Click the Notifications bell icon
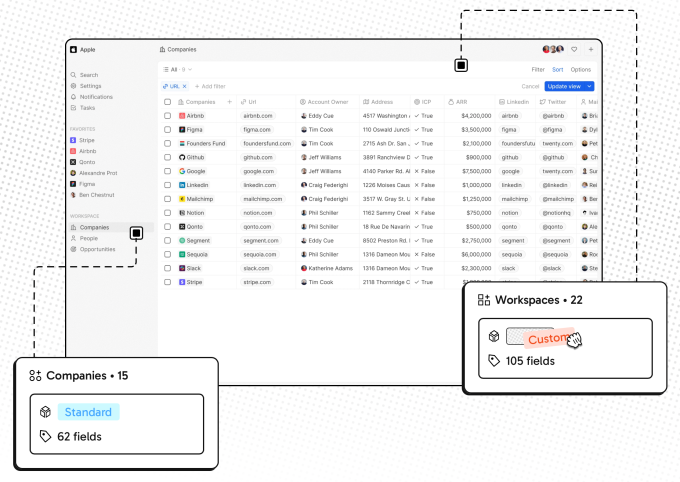Image resolution: width=680 pixels, height=482 pixels. (74, 97)
